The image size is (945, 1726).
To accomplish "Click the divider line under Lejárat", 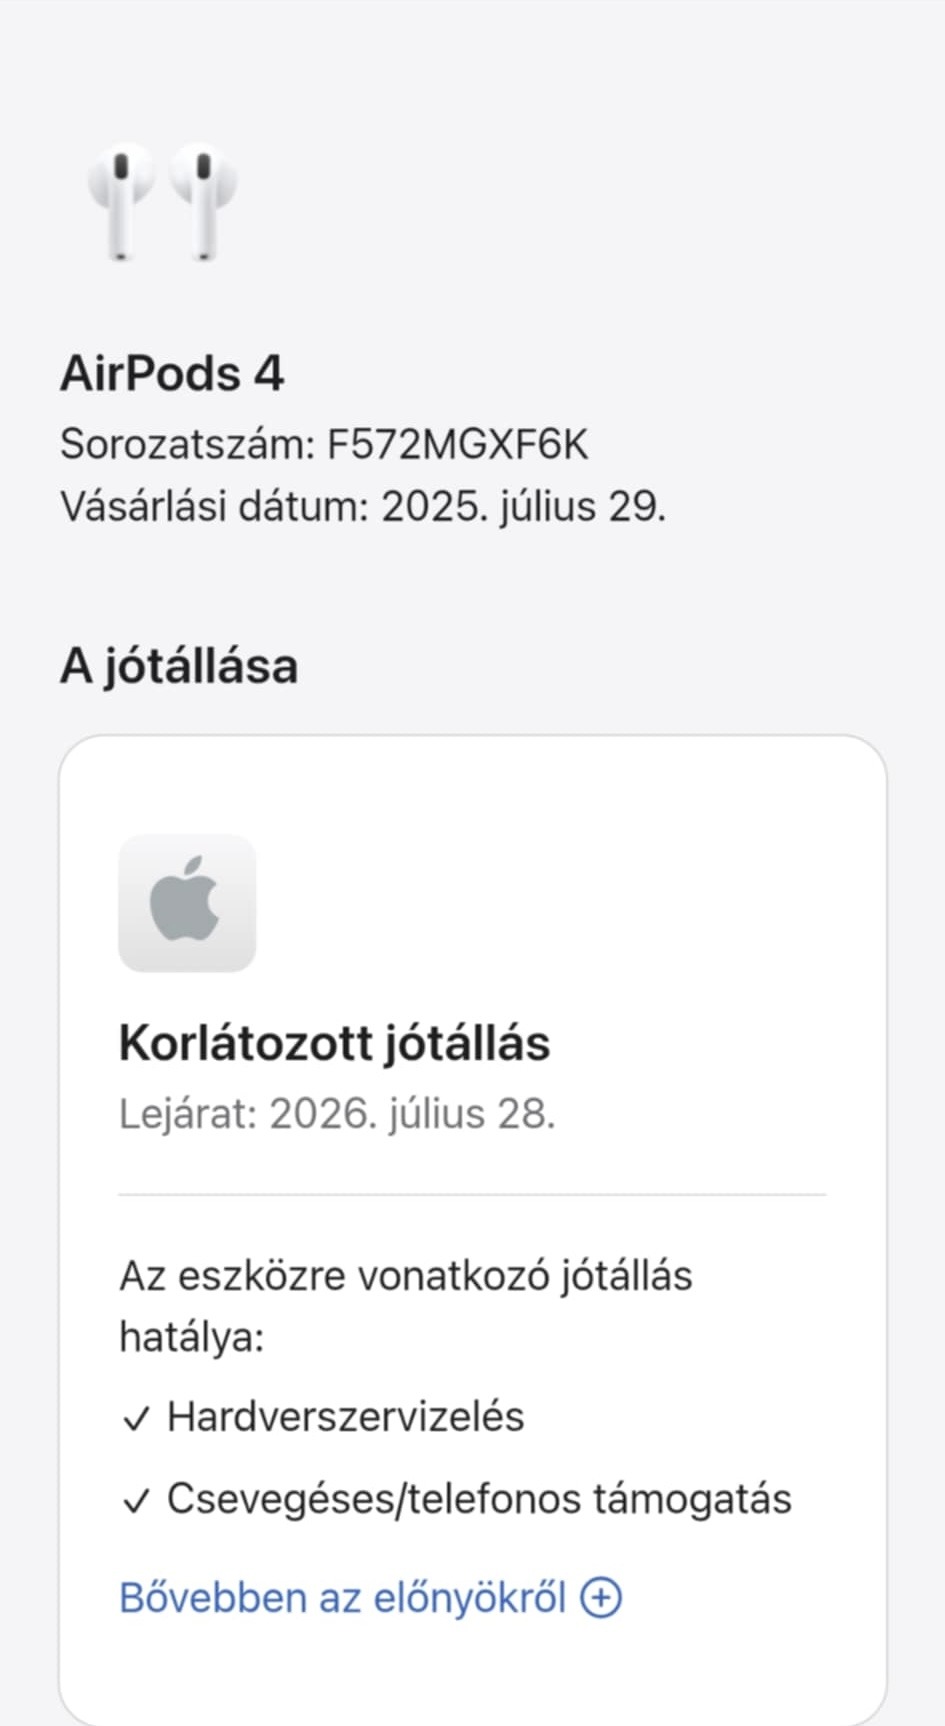I will click(x=472, y=1194).
